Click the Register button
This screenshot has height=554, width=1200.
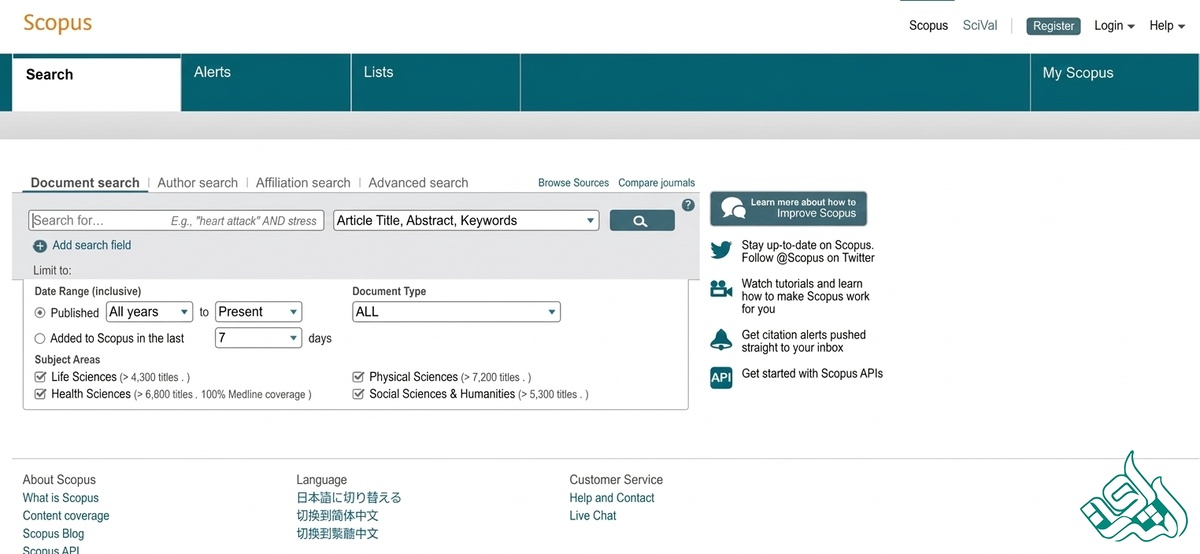point(1053,26)
